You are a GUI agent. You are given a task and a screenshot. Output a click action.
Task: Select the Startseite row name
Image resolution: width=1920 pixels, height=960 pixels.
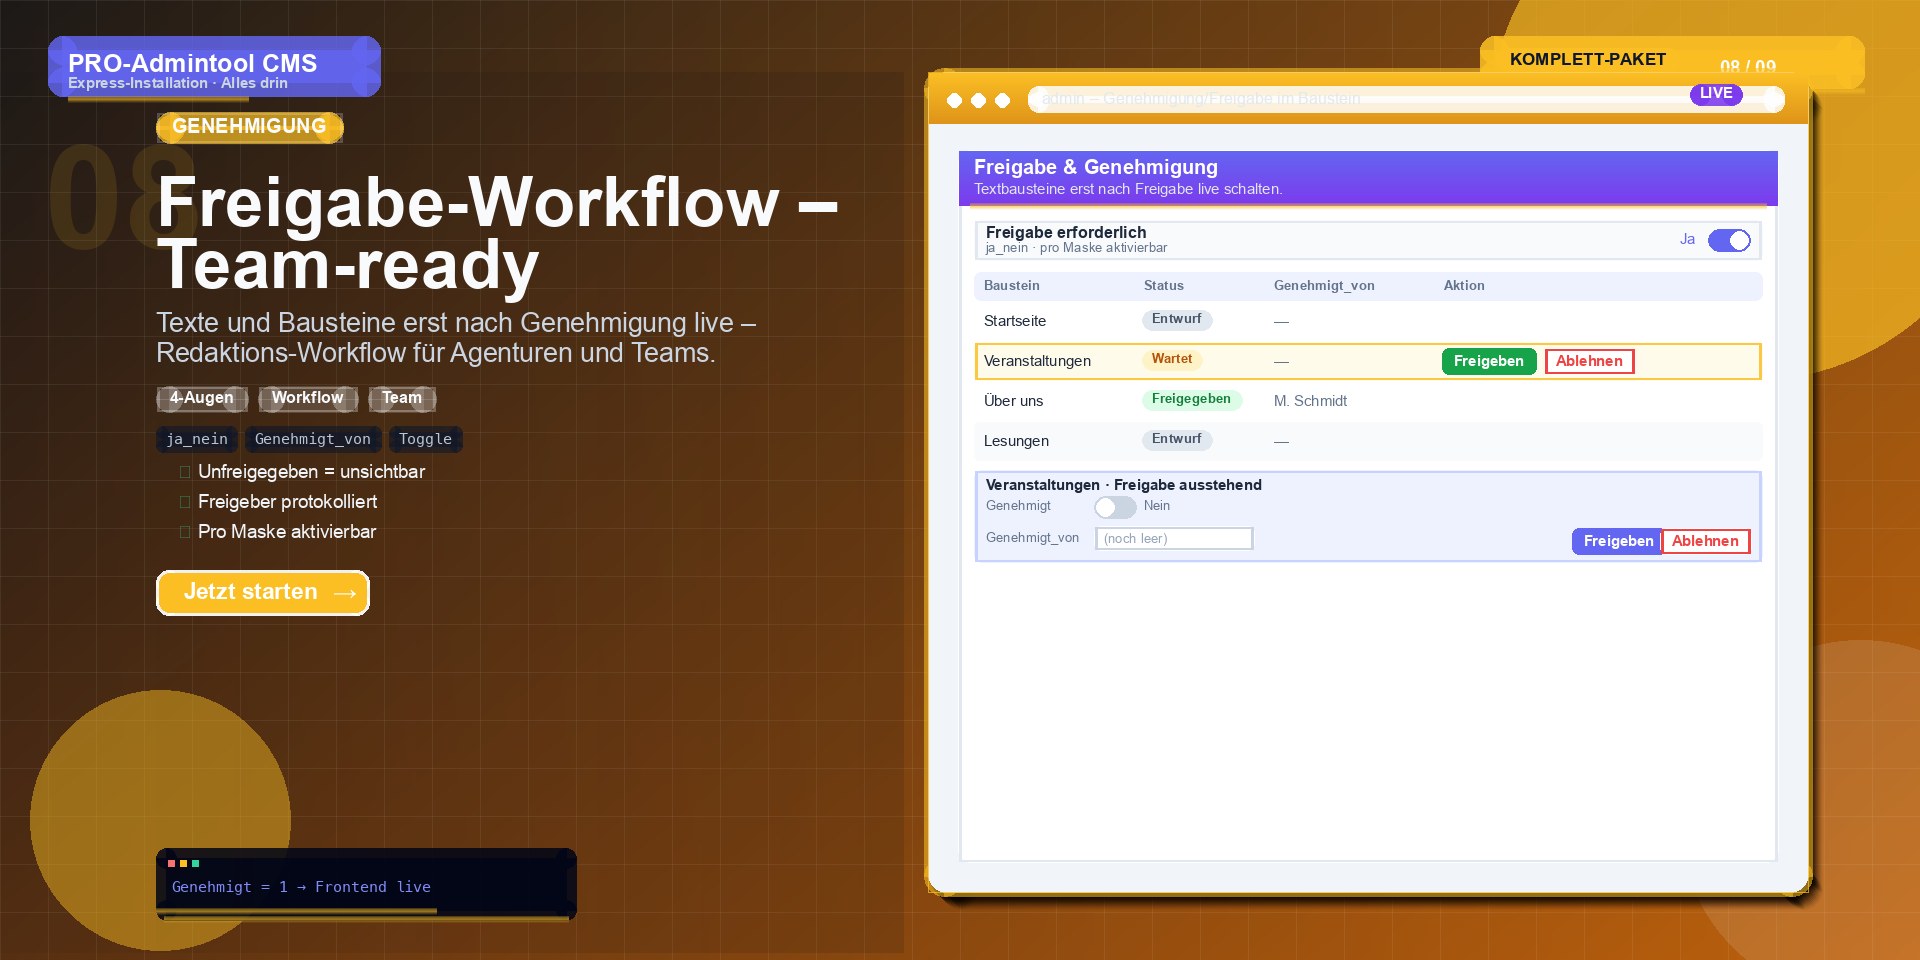click(x=1015, y=321)
